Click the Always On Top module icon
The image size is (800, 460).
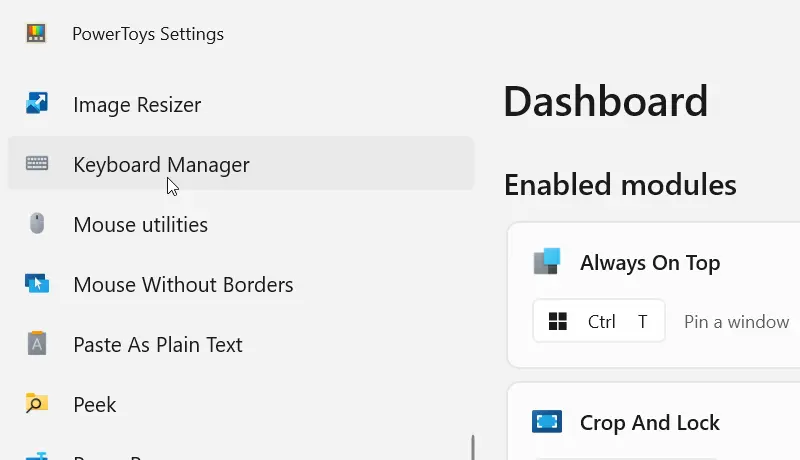pyautogui.click(x=547, y=261)
